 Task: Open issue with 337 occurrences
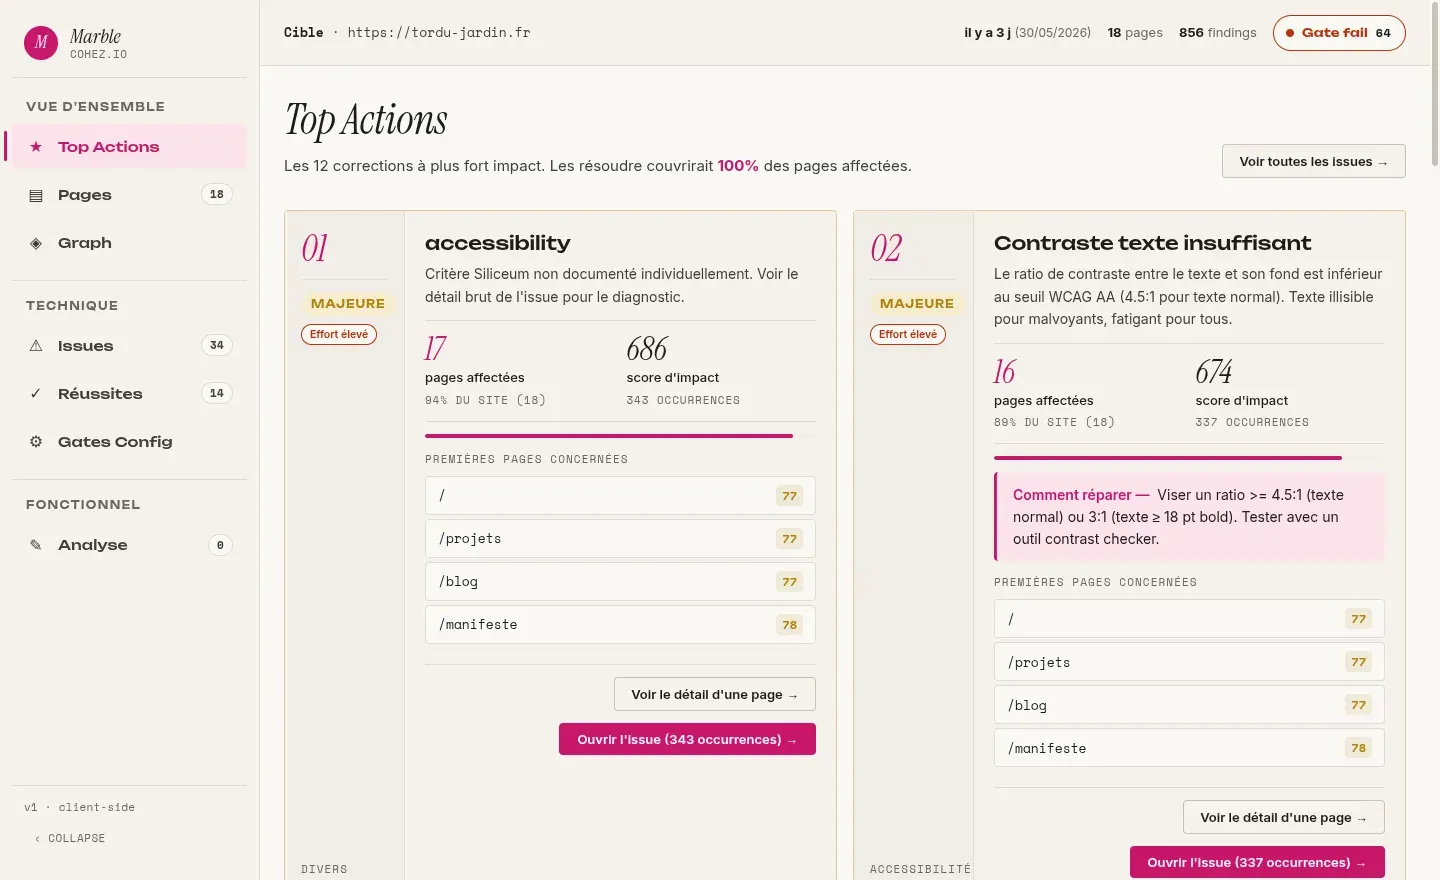[x=1257, y=862]
